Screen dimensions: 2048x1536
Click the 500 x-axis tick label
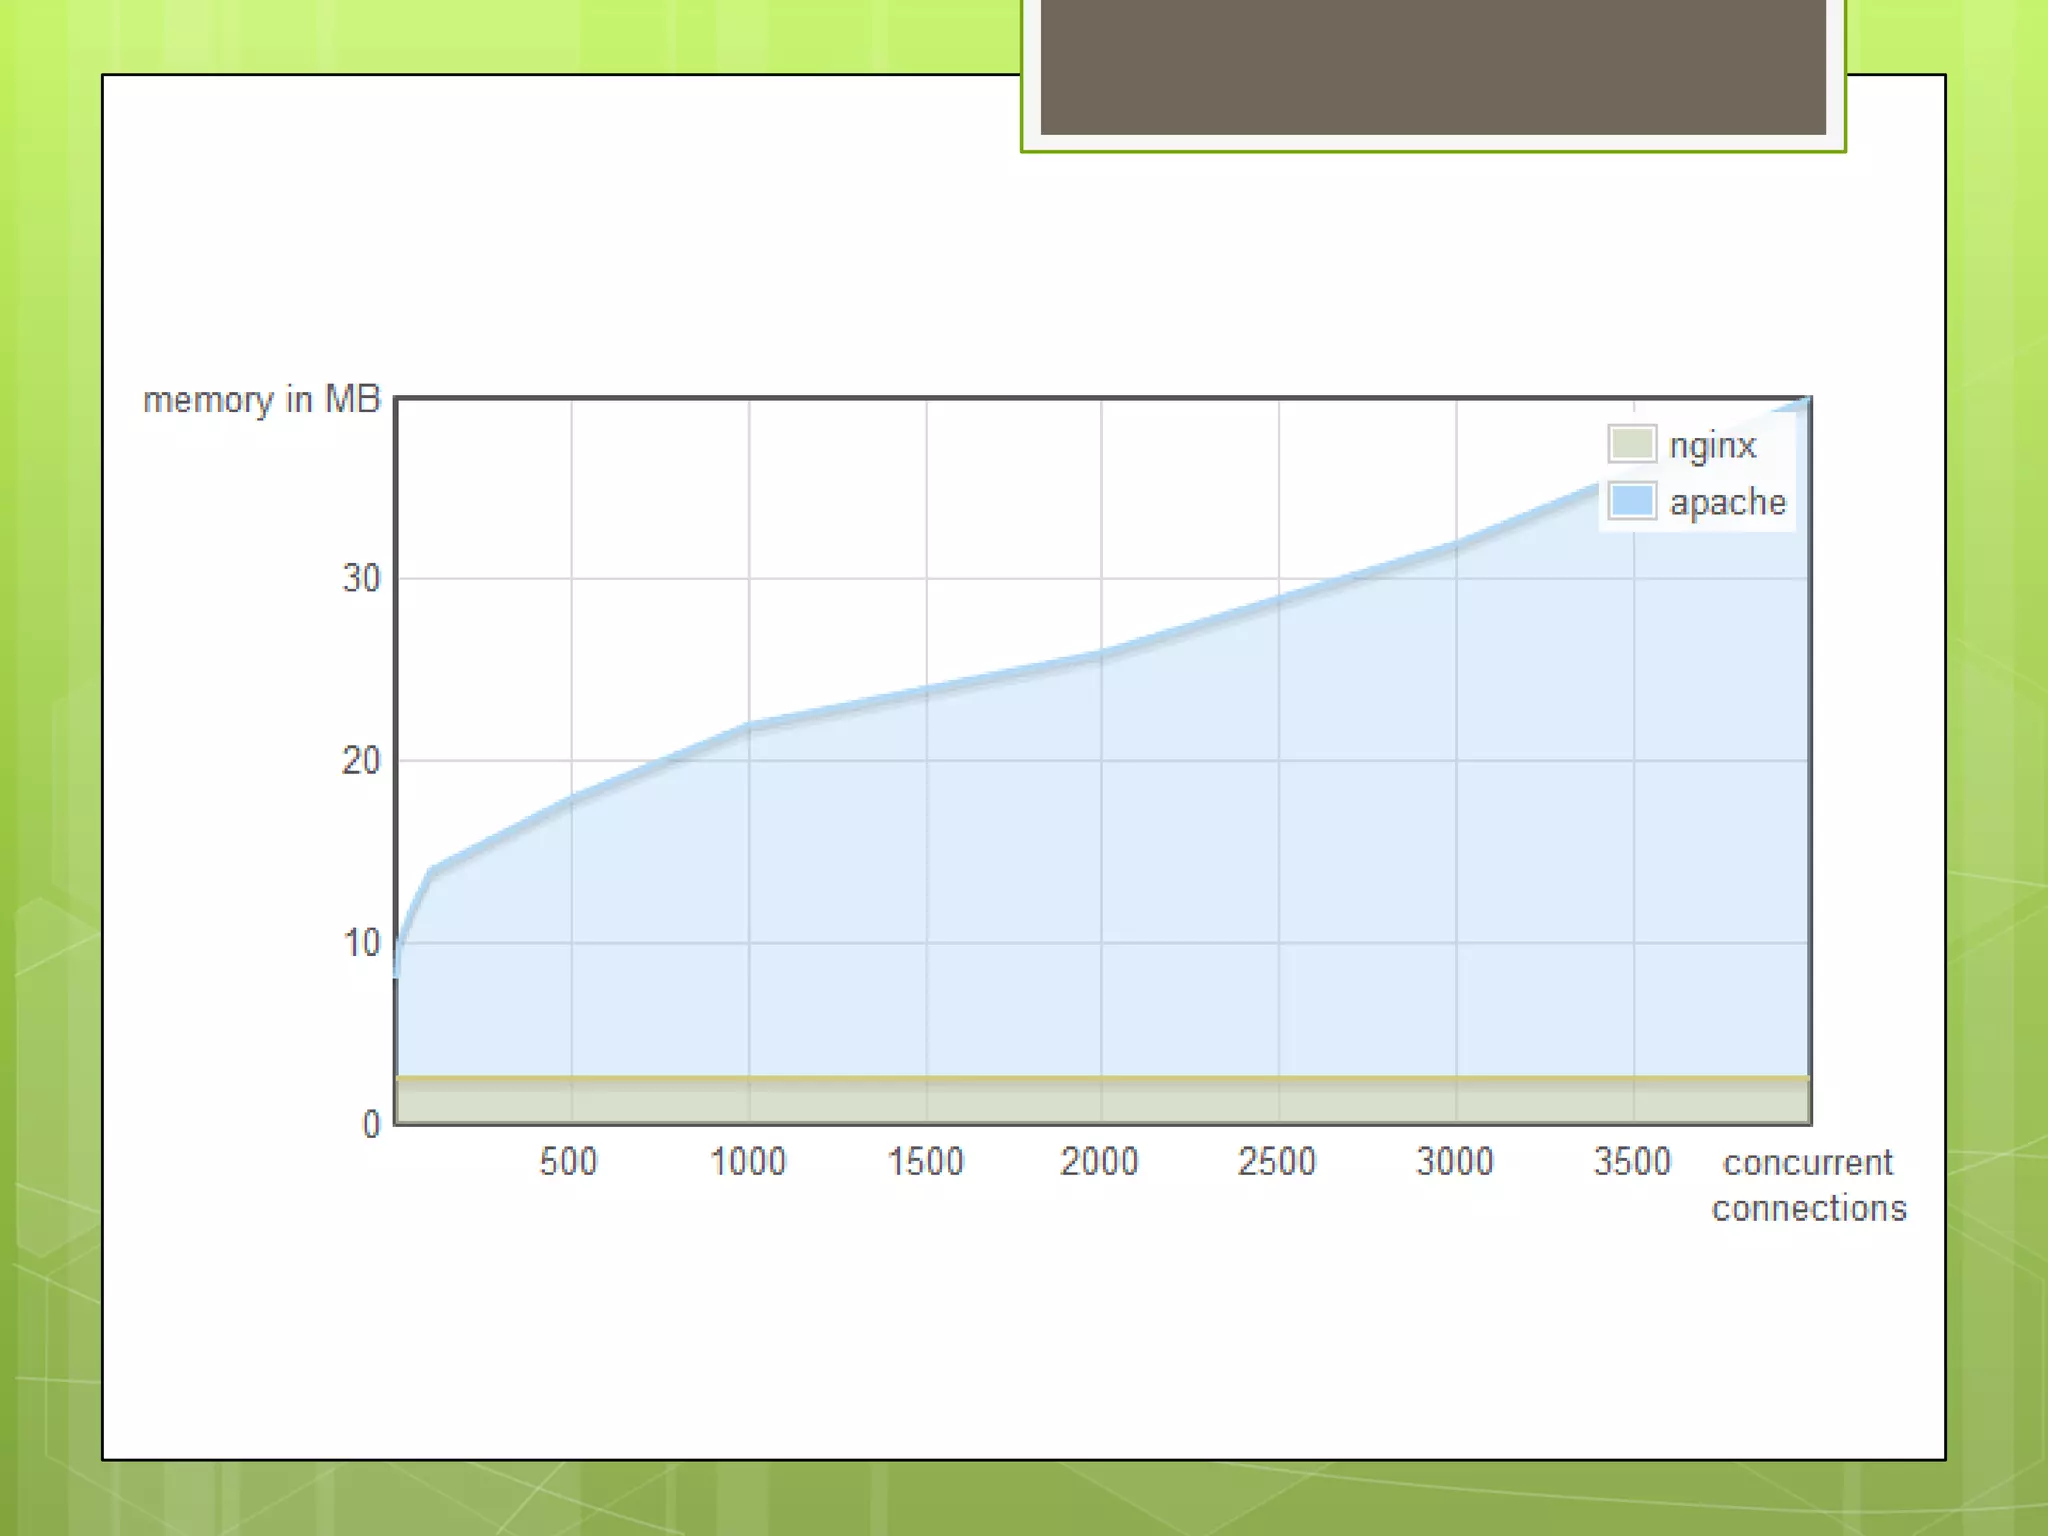(x=568, y=1162)
